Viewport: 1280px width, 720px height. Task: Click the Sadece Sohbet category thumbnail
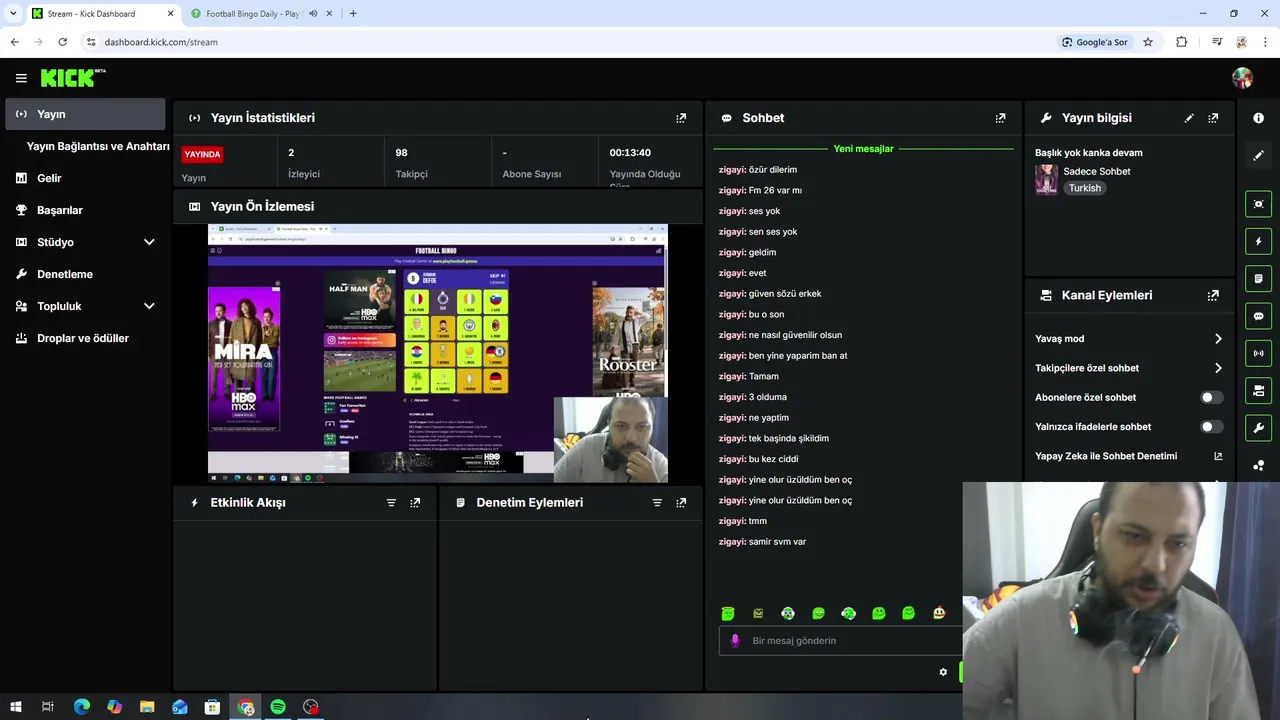click(x=1046, y=179)
